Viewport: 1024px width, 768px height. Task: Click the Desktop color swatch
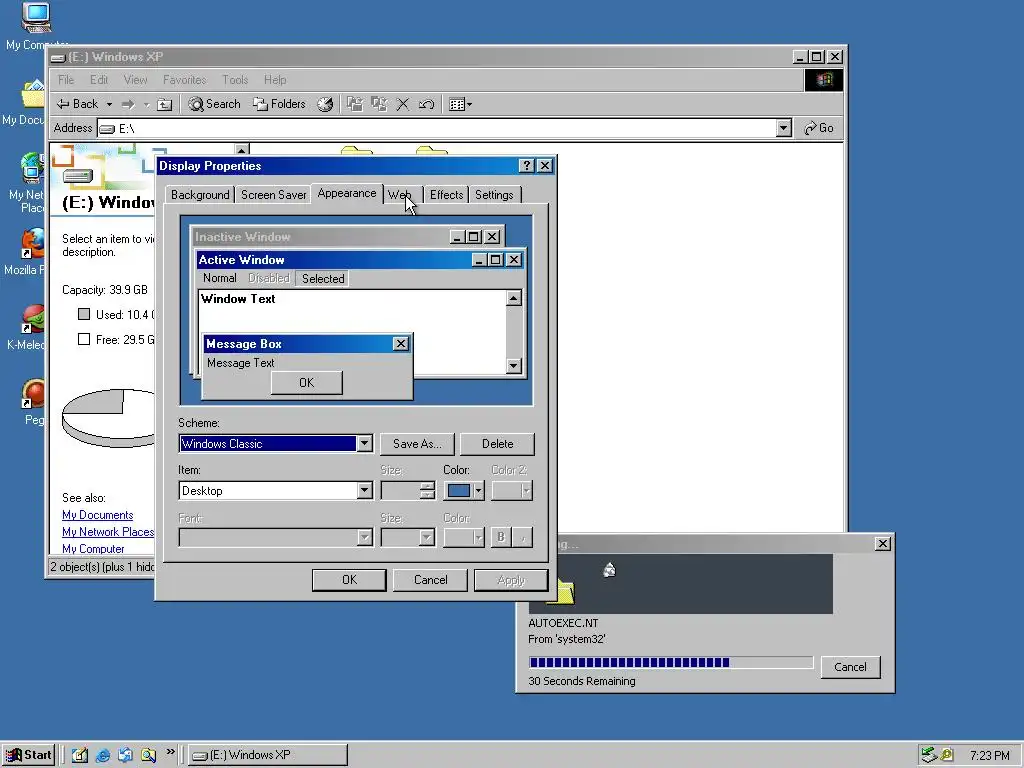click(458, 490)
